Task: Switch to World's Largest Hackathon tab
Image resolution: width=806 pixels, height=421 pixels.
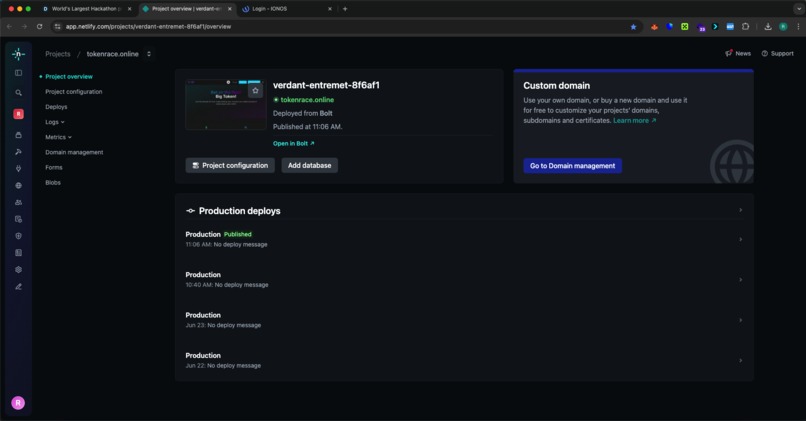Action: coord(86,9)
